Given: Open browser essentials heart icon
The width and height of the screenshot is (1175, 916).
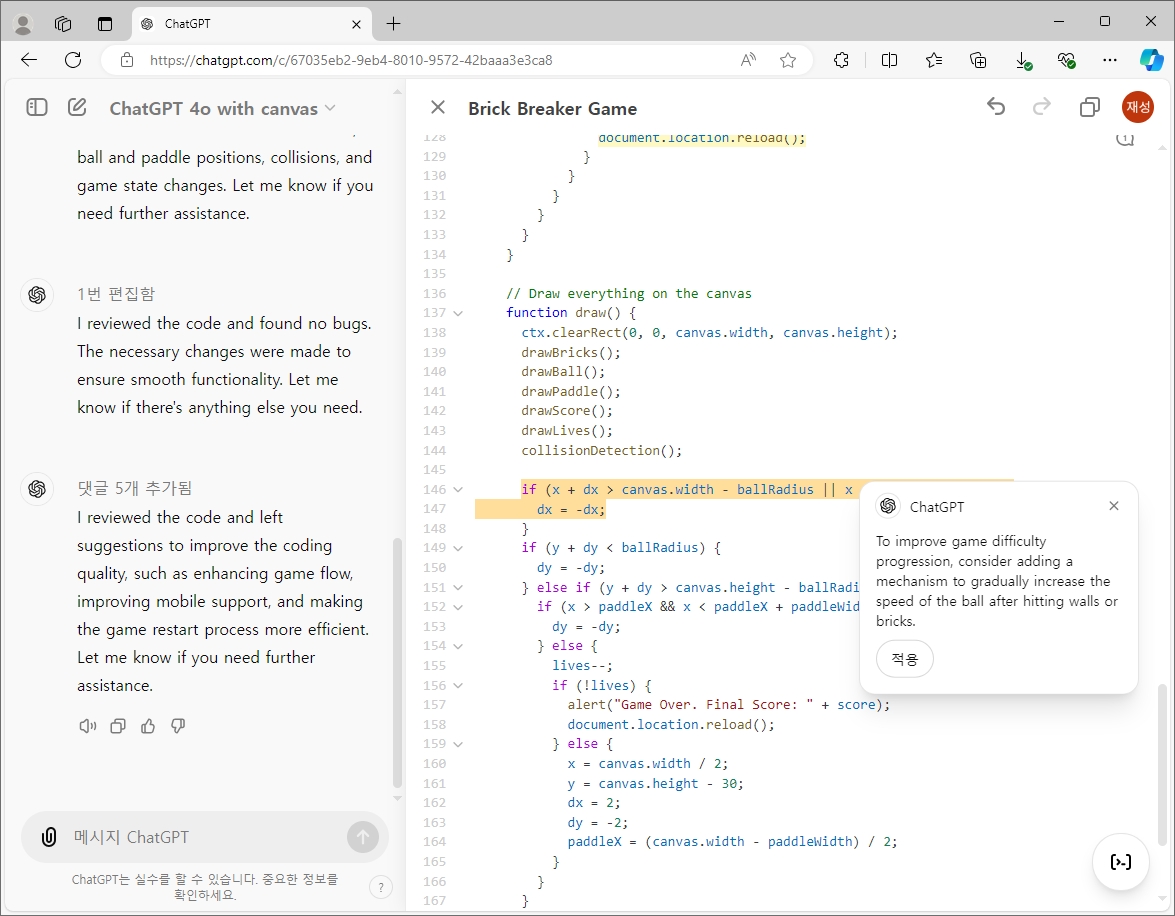Looking at the screenshot, I should click(x=1066, y=60).
